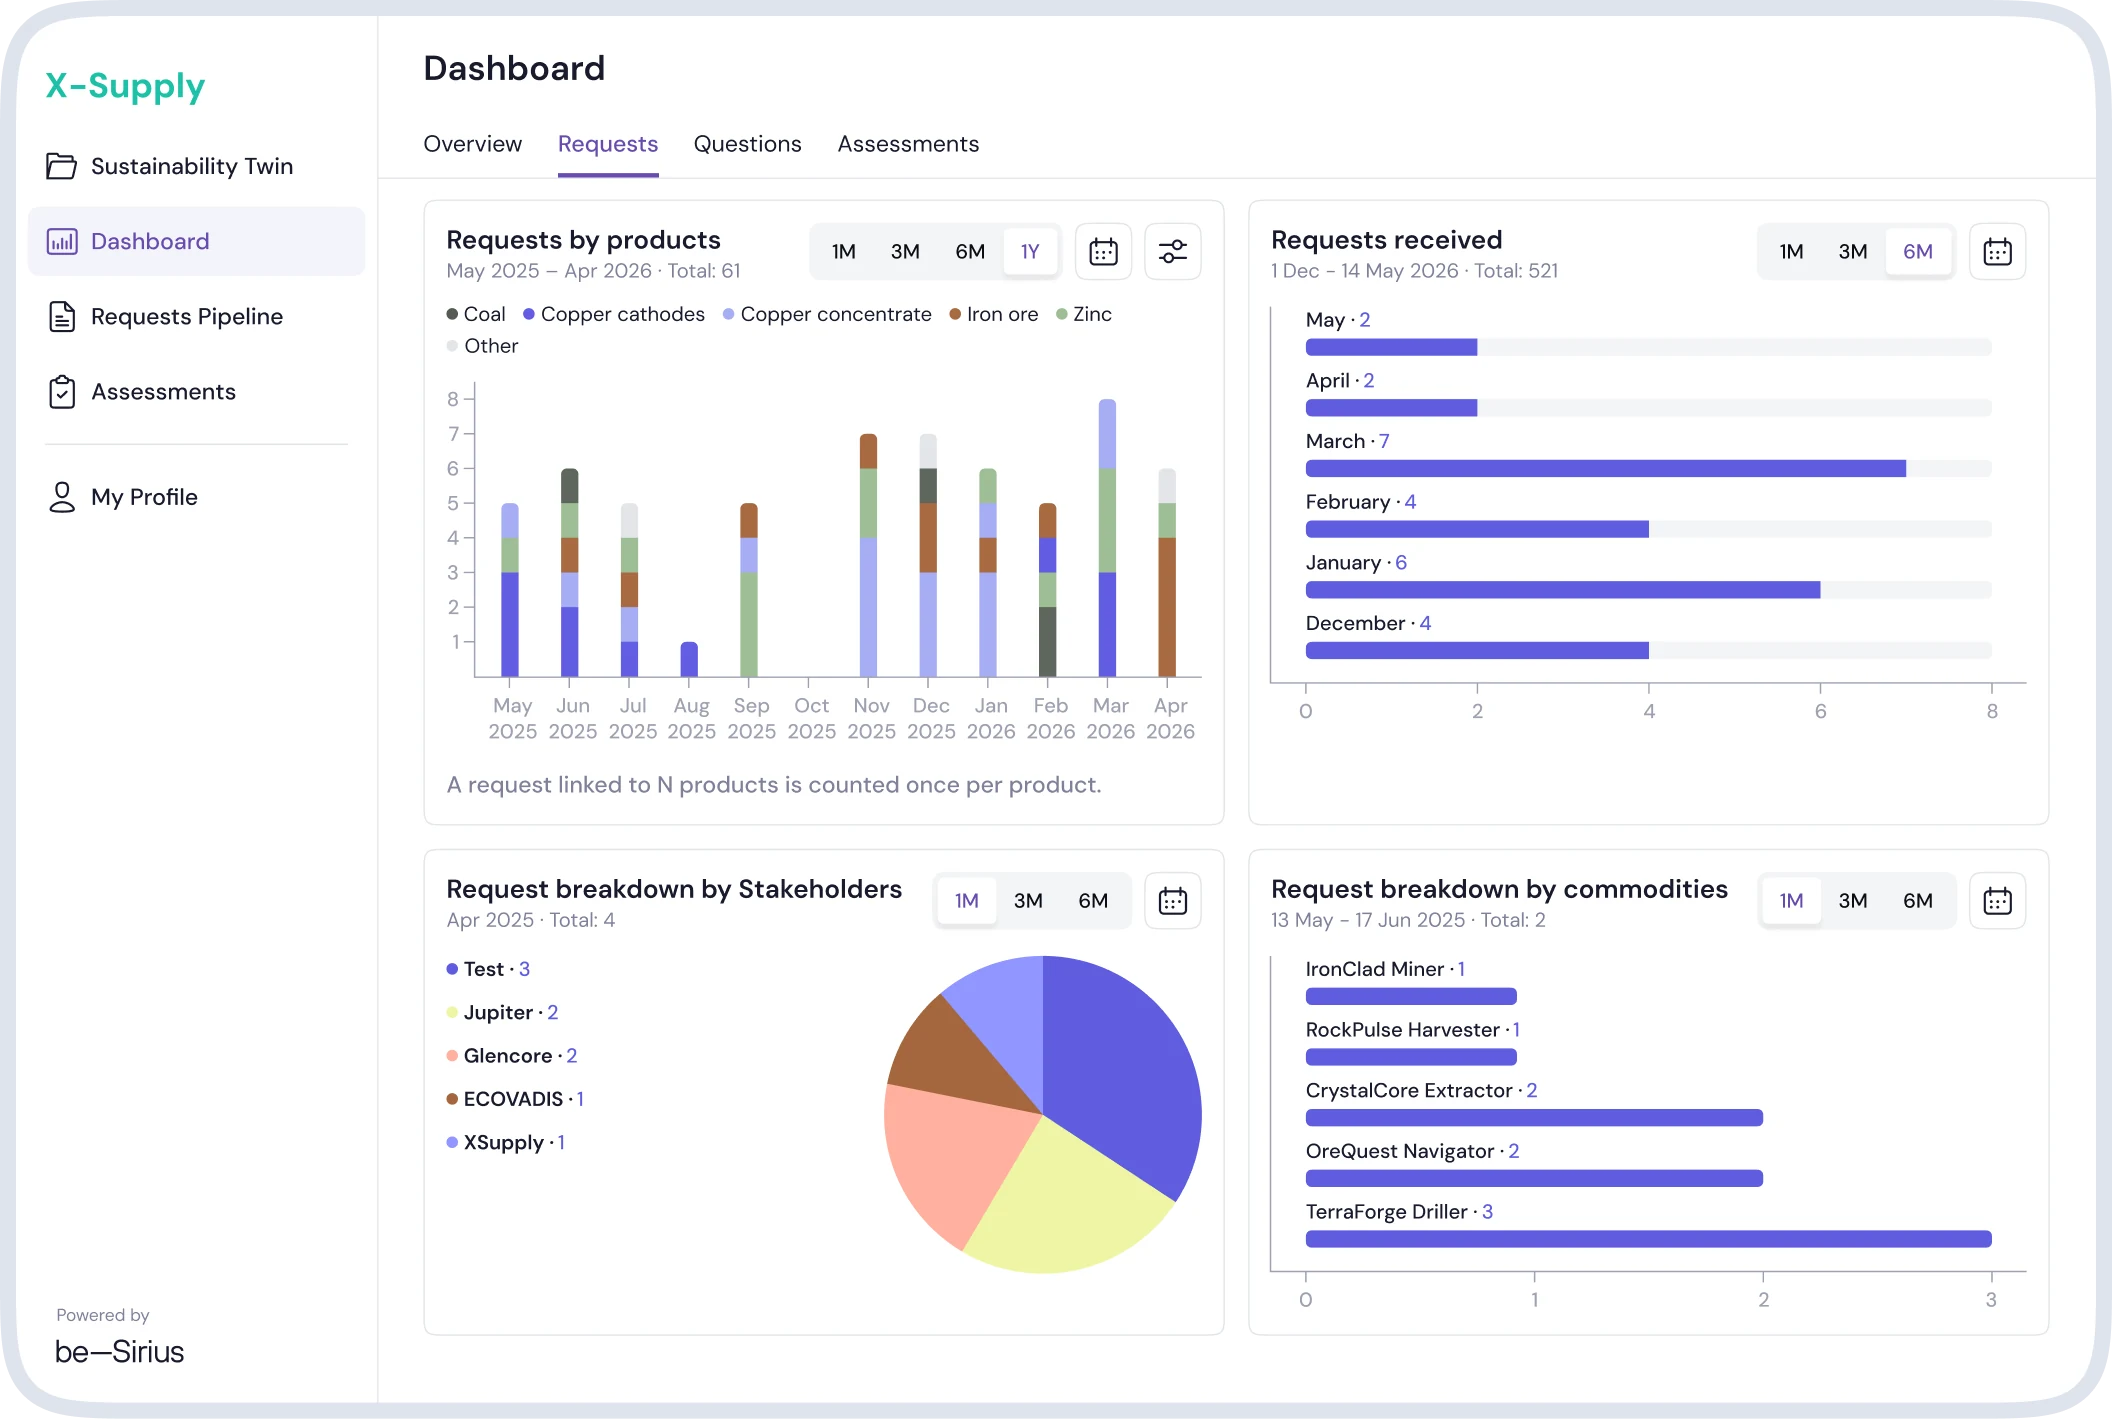Open the Questions tab
The width and height of the screenshot is (2112, 1419).
tap(747, 144)
